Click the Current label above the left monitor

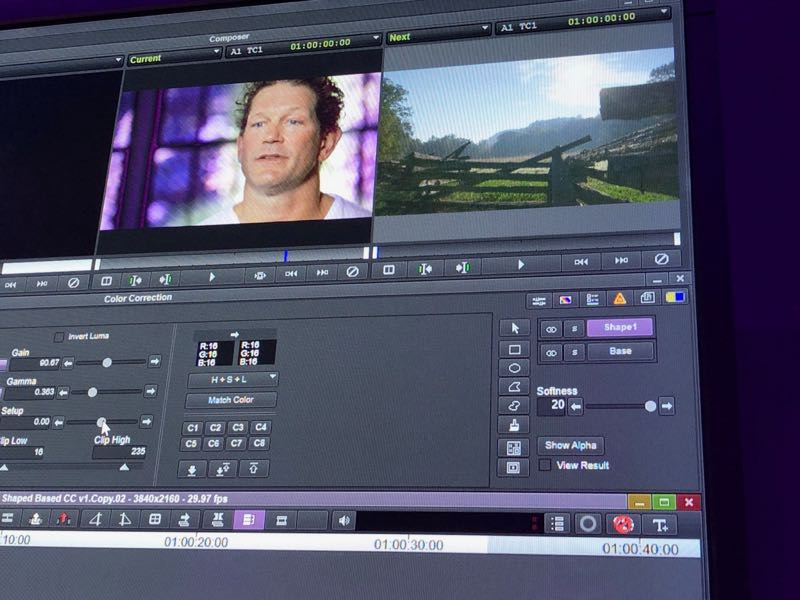pos(148,57)
